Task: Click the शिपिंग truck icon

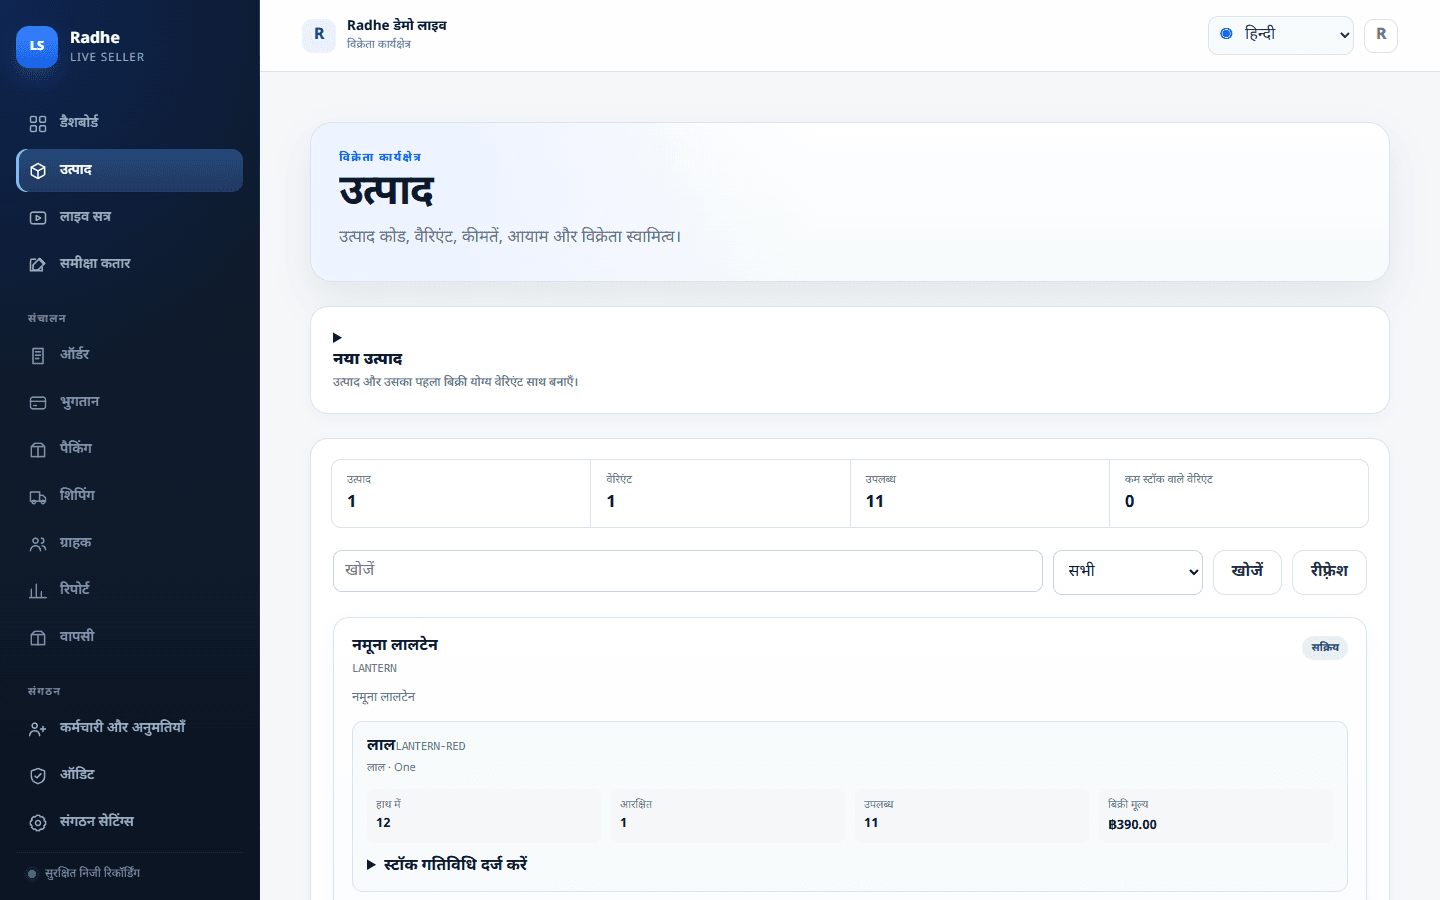Action: tap(38, 496)
